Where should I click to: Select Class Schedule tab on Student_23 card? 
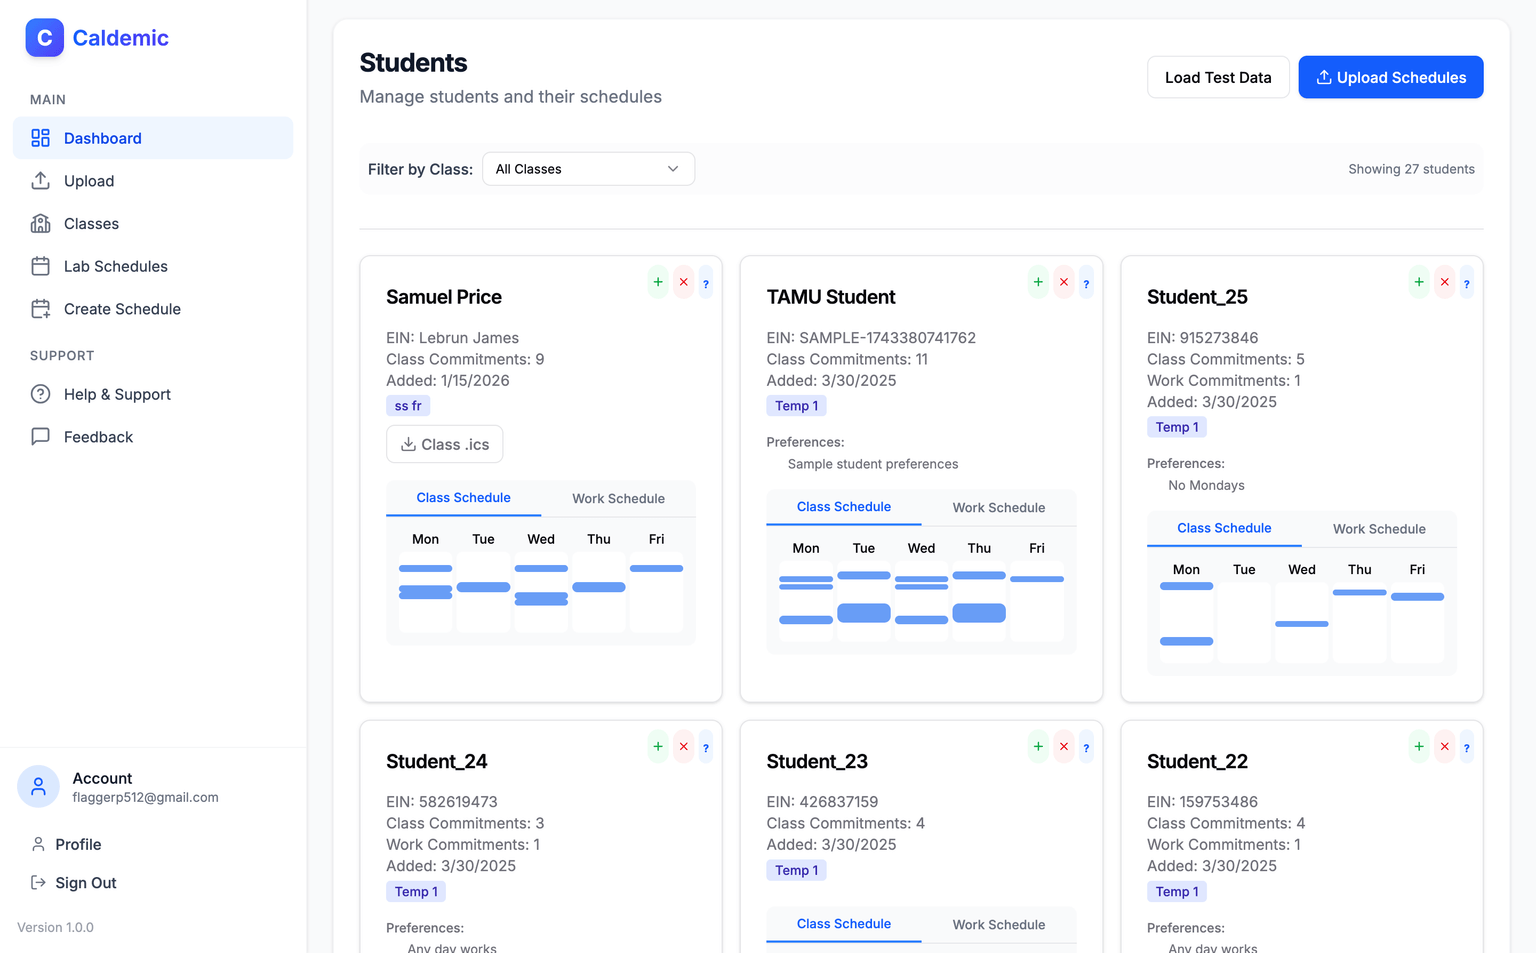(844, 924)
